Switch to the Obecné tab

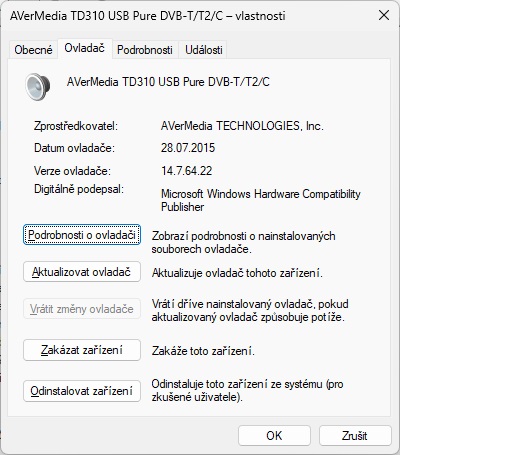[x=33, y=50]
